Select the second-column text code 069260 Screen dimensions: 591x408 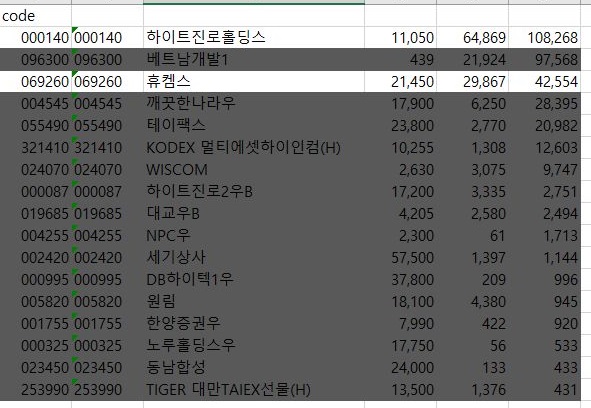pyautogui.click(x=107, y=81)
